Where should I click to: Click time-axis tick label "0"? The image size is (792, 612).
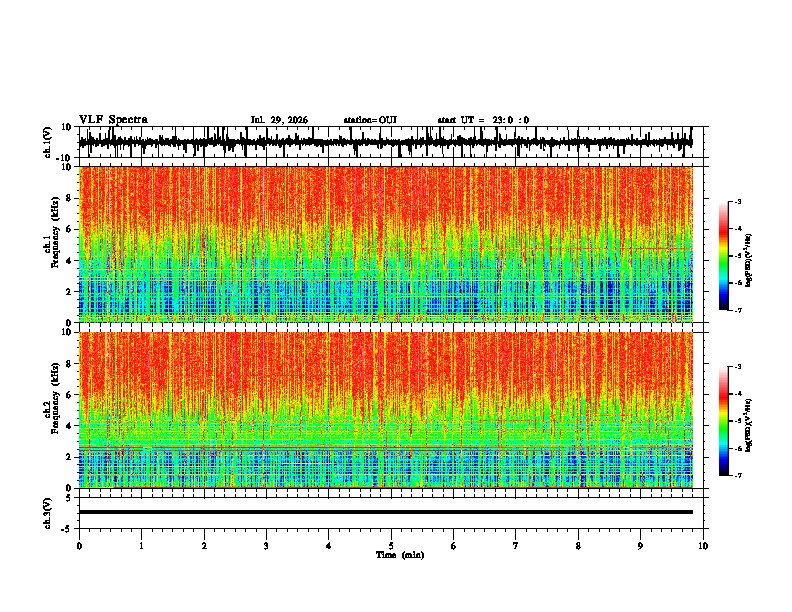pyautogui.click(x=79, y=546)
